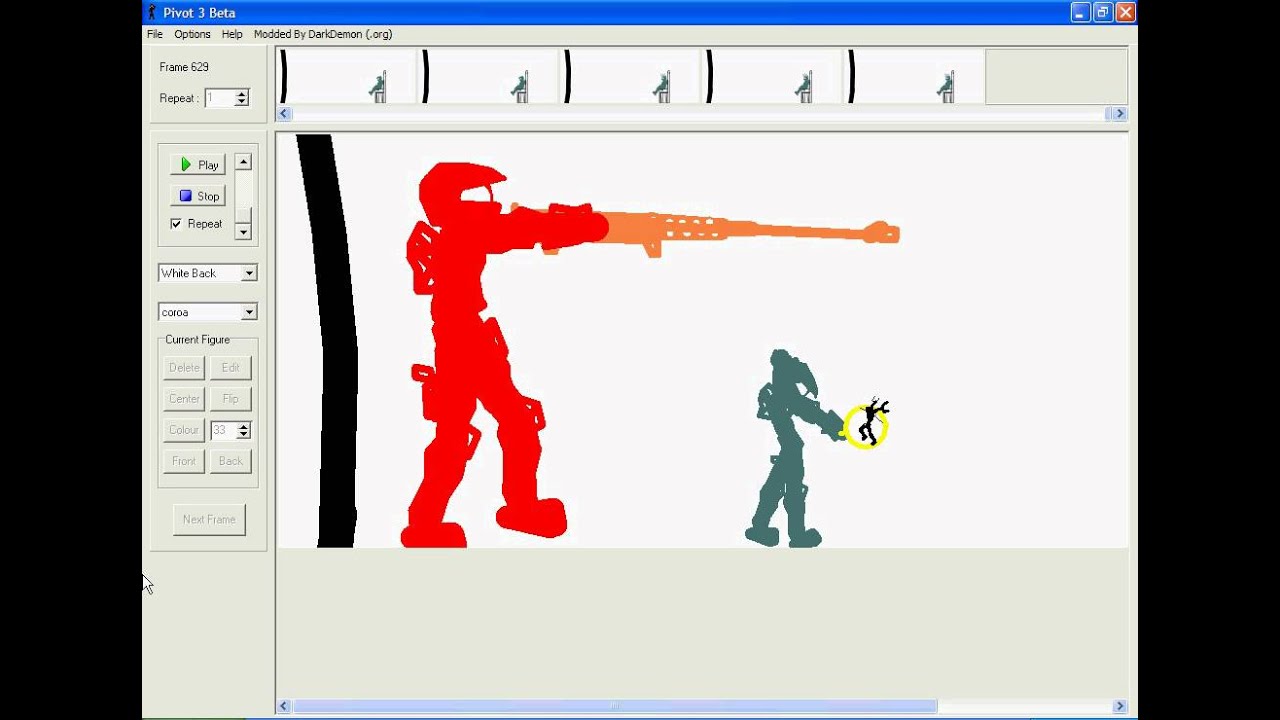Click the Pivot stick figure title bar icon
This screenshot has width=1280, height=720.
tap(152, 12)
